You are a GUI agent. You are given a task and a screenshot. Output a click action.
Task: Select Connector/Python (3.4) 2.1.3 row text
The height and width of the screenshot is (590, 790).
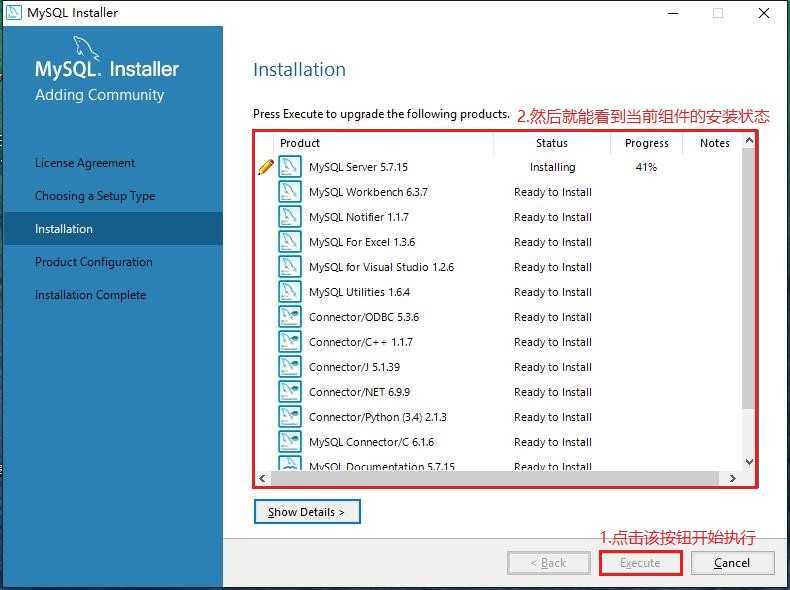tap(377, 417)
